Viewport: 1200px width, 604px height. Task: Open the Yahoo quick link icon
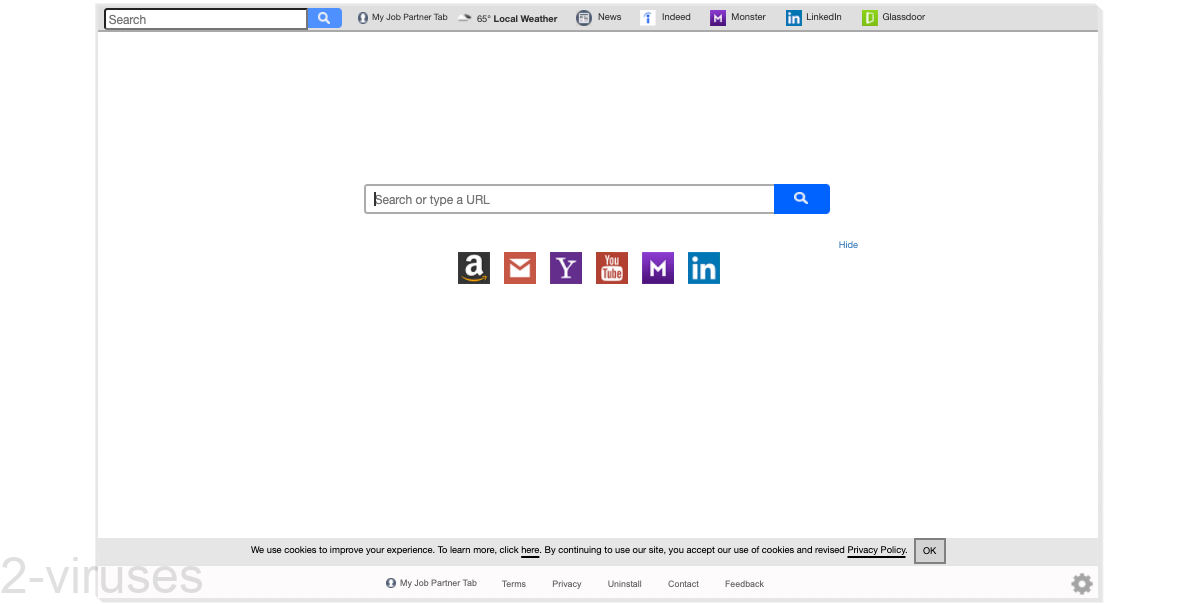pos(566,267)
